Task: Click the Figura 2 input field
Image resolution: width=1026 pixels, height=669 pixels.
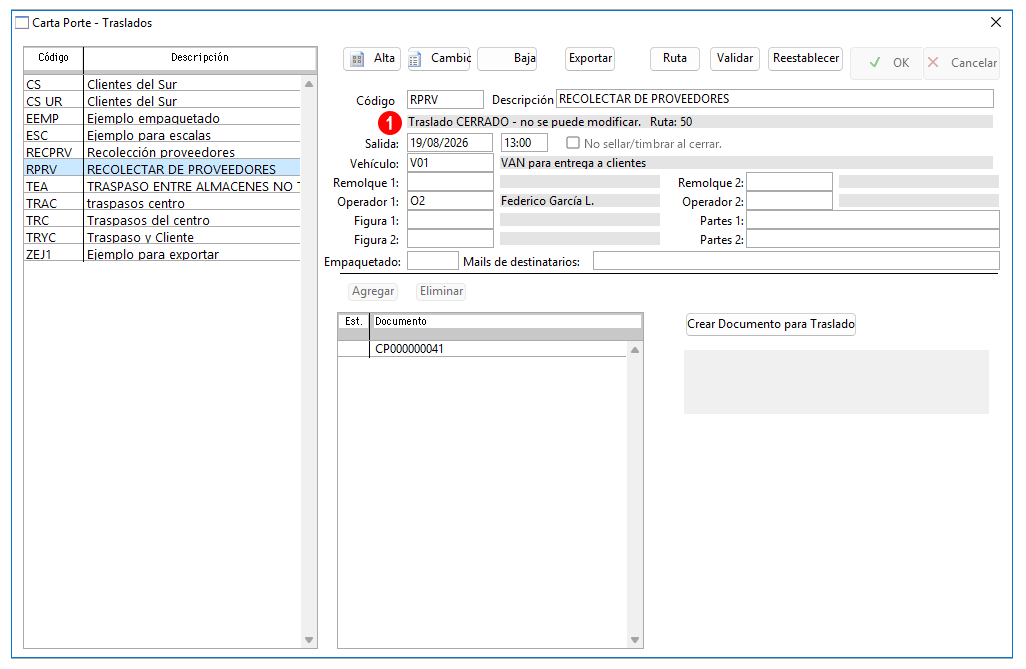Action: pos(450,239)
